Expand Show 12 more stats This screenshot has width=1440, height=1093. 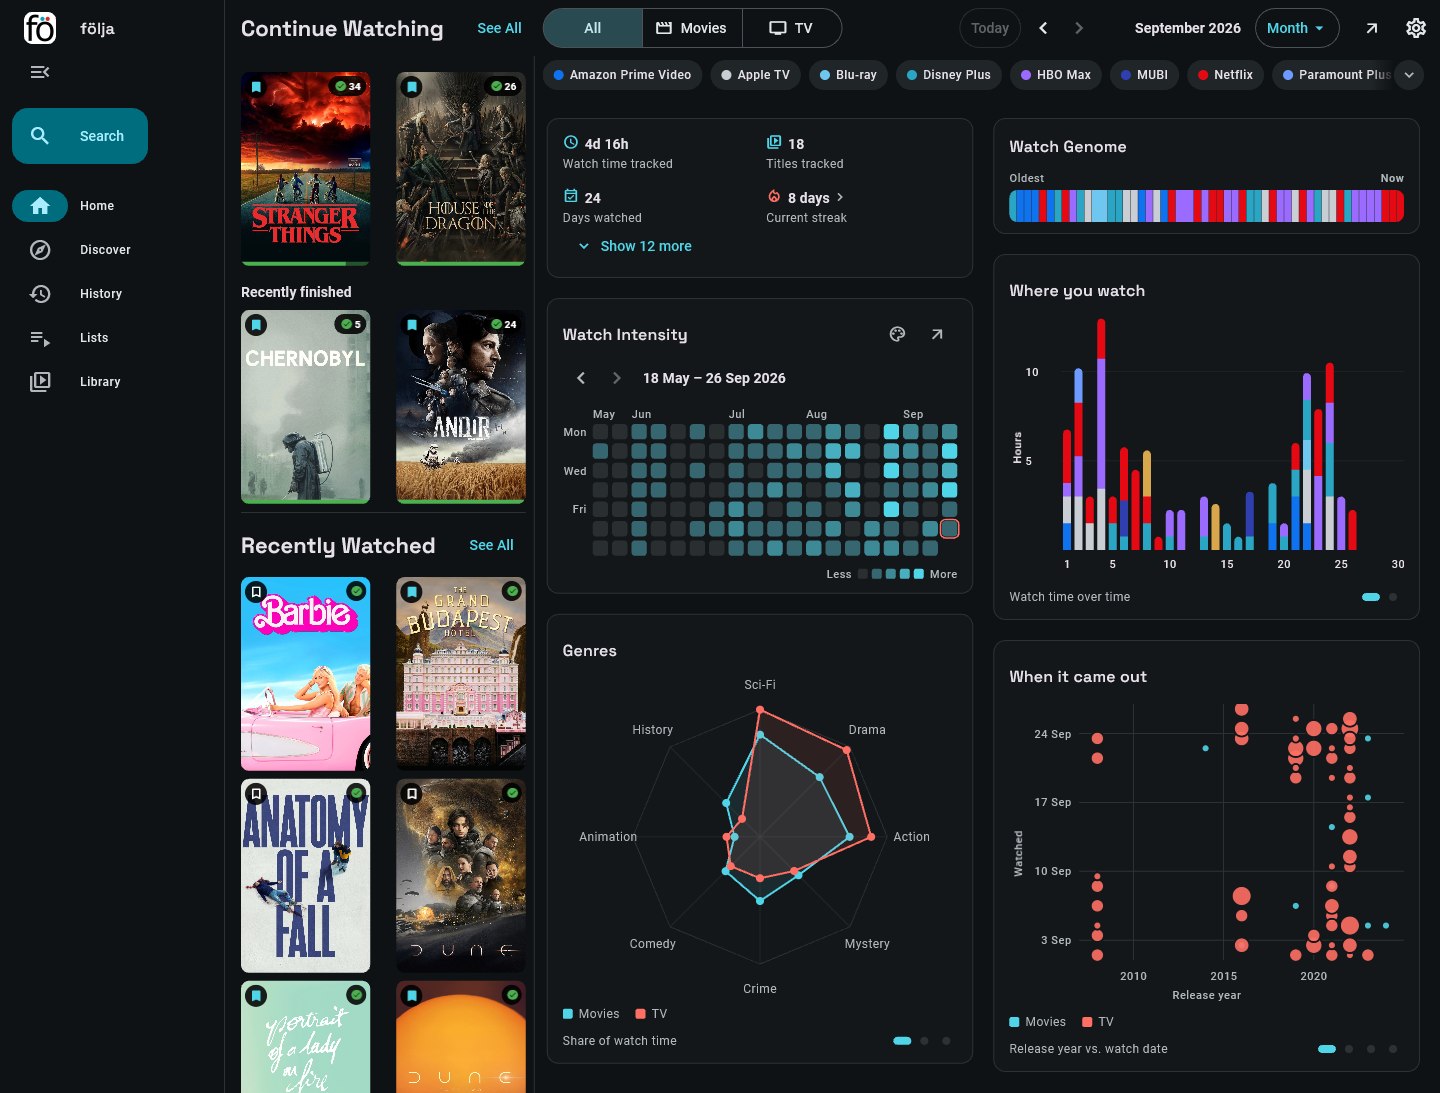pos(635,246)
